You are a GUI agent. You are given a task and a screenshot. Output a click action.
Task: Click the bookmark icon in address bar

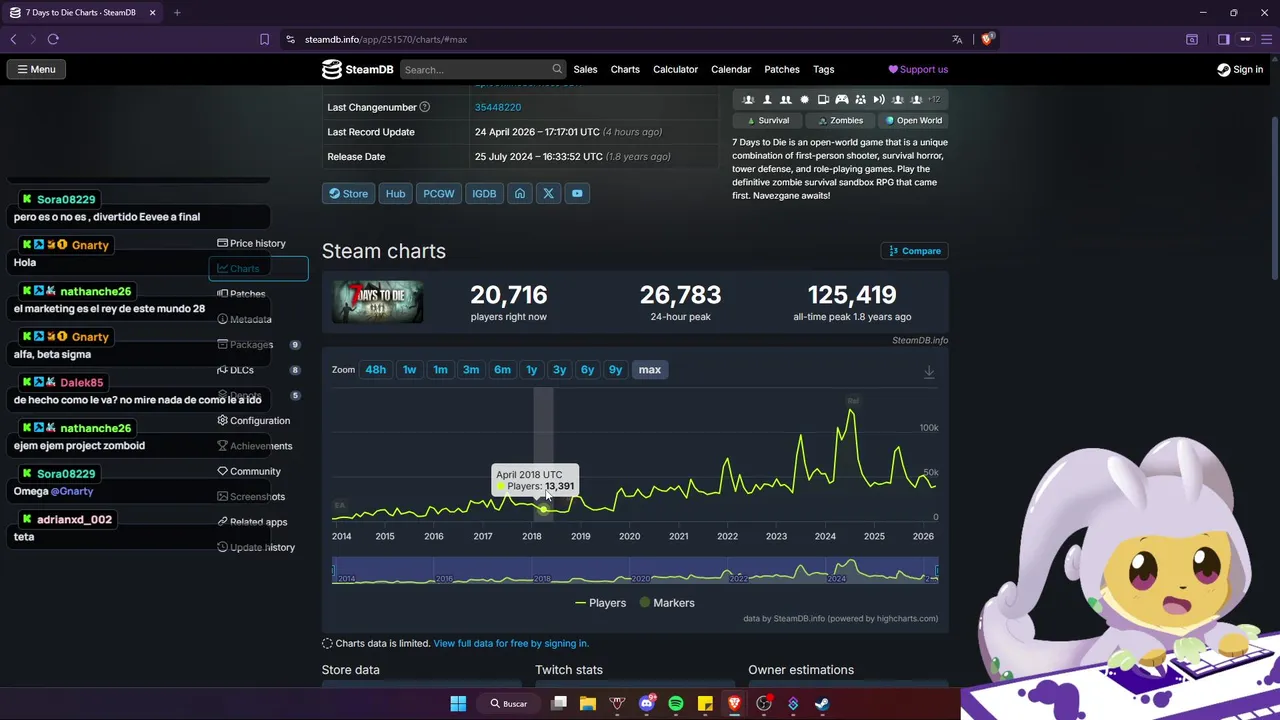click(x=264, y=39)
